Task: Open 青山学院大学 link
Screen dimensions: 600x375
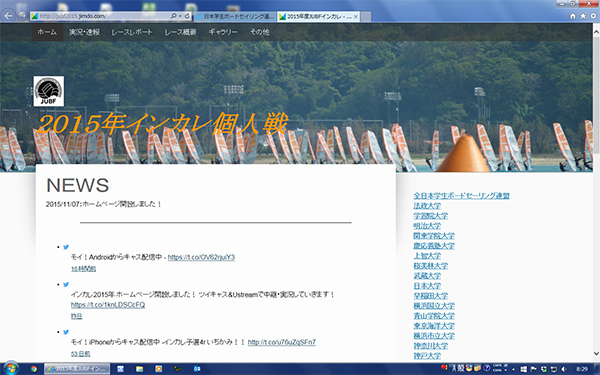Action: (x=434, y=315)
